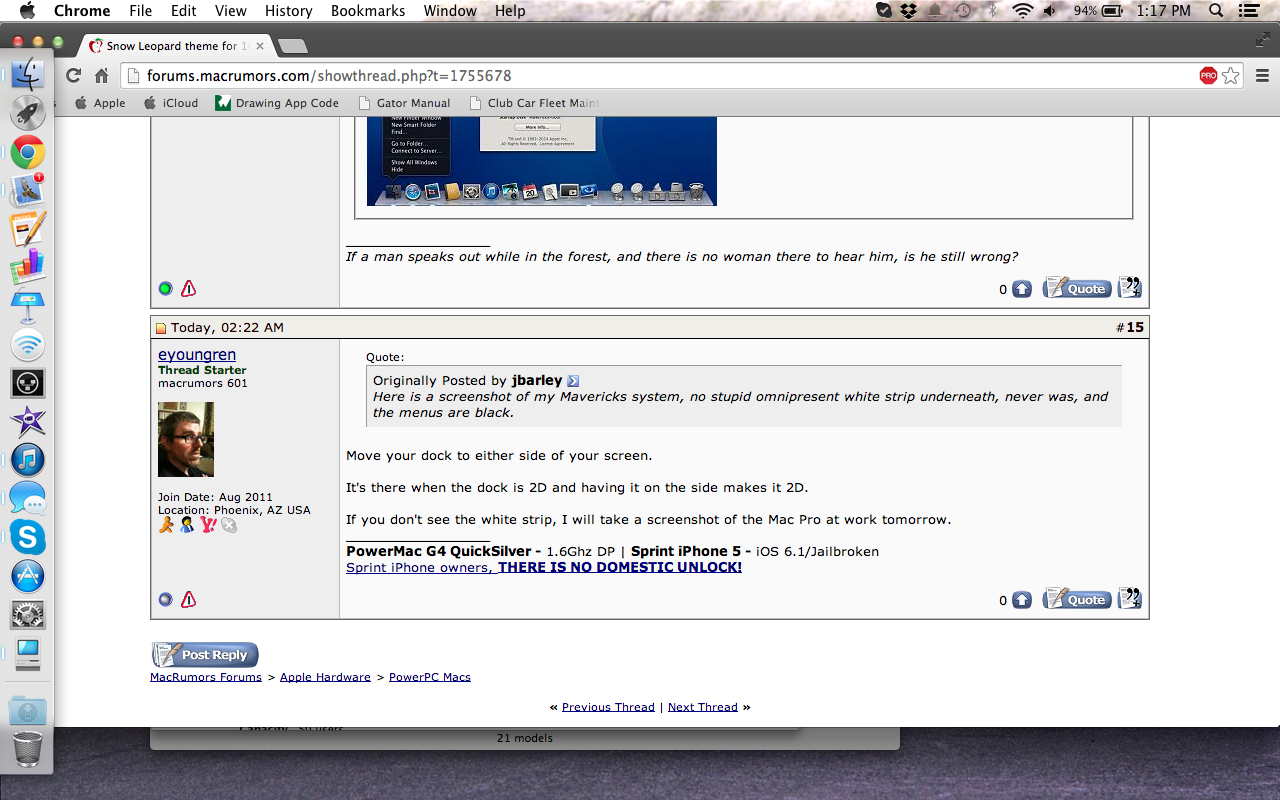1280x800 pixels.
Task: Click the red PRO extension icon
Action: 1208,76
